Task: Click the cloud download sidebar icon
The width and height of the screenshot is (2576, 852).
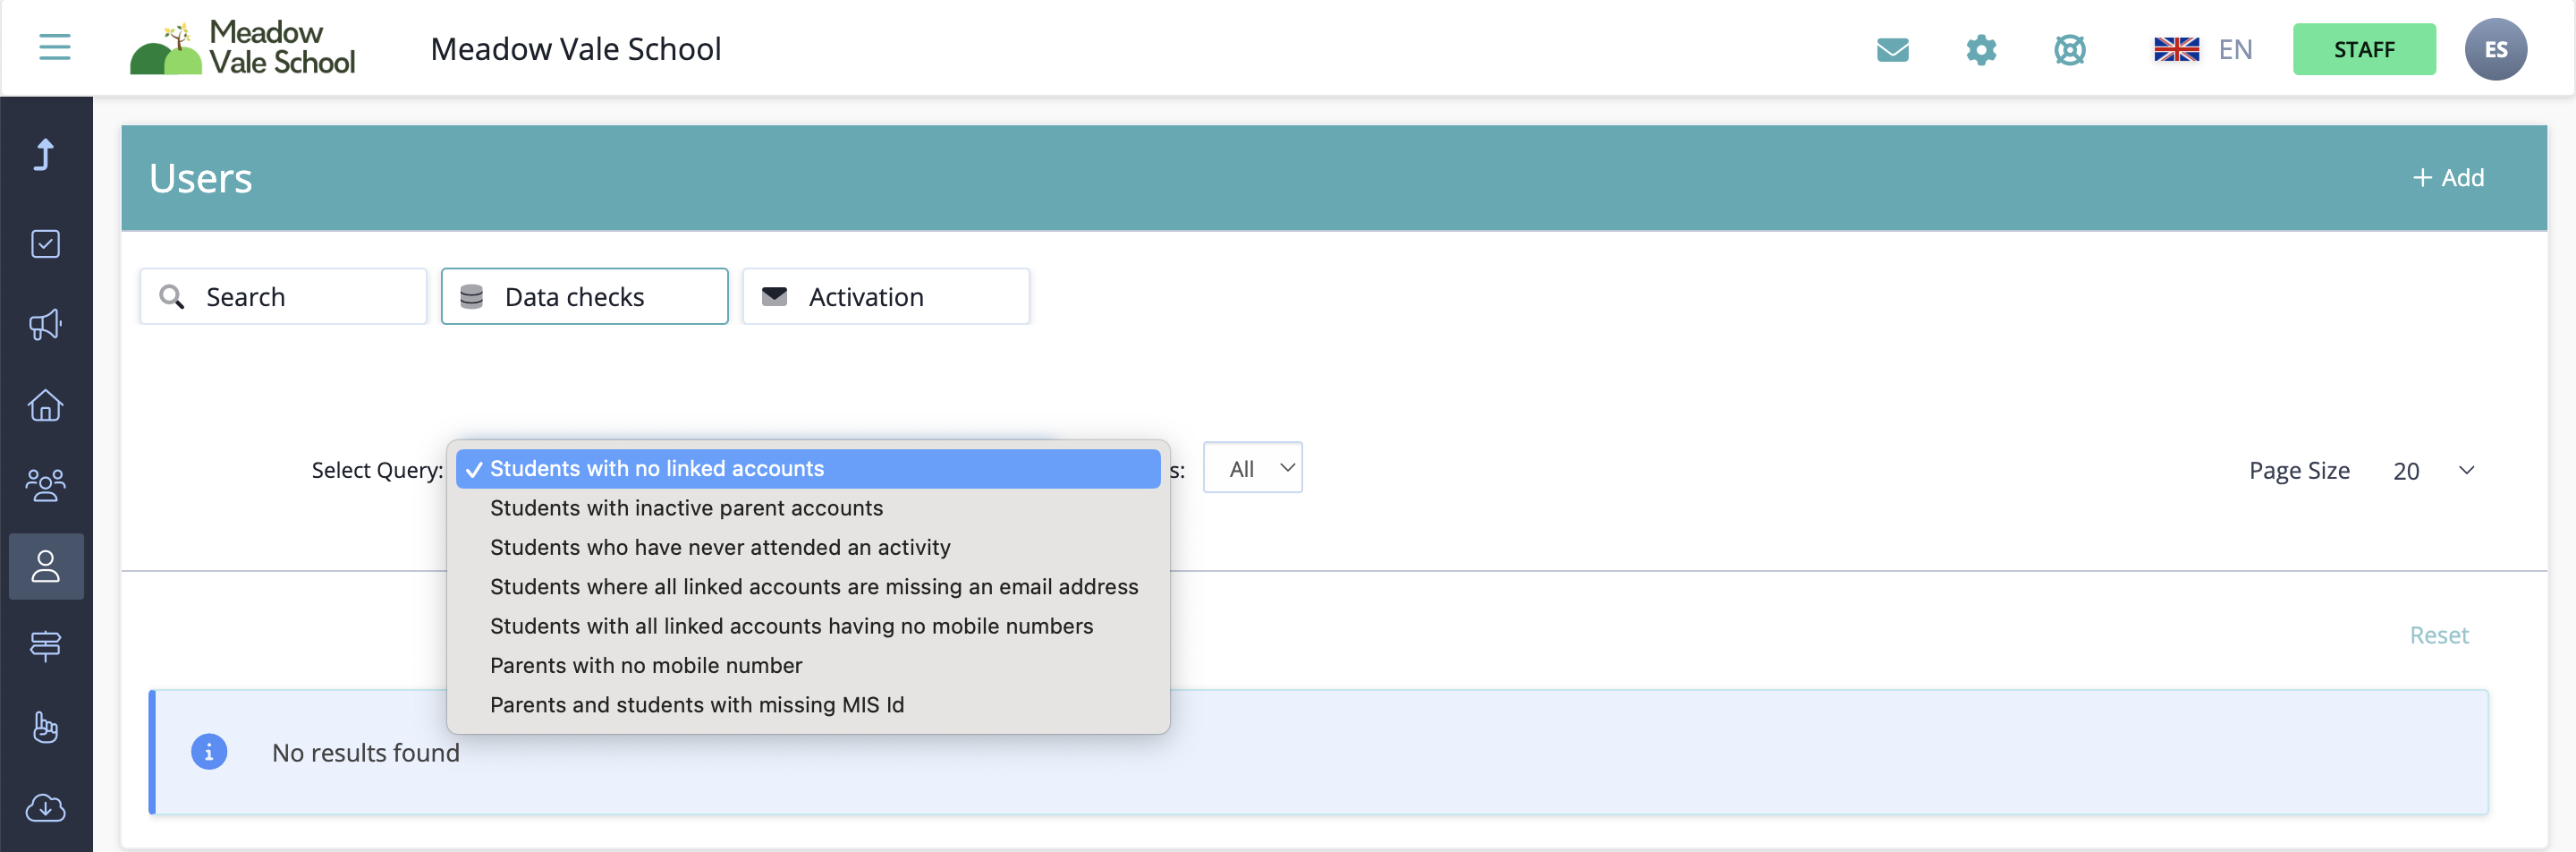Action: tap(45, 807)
